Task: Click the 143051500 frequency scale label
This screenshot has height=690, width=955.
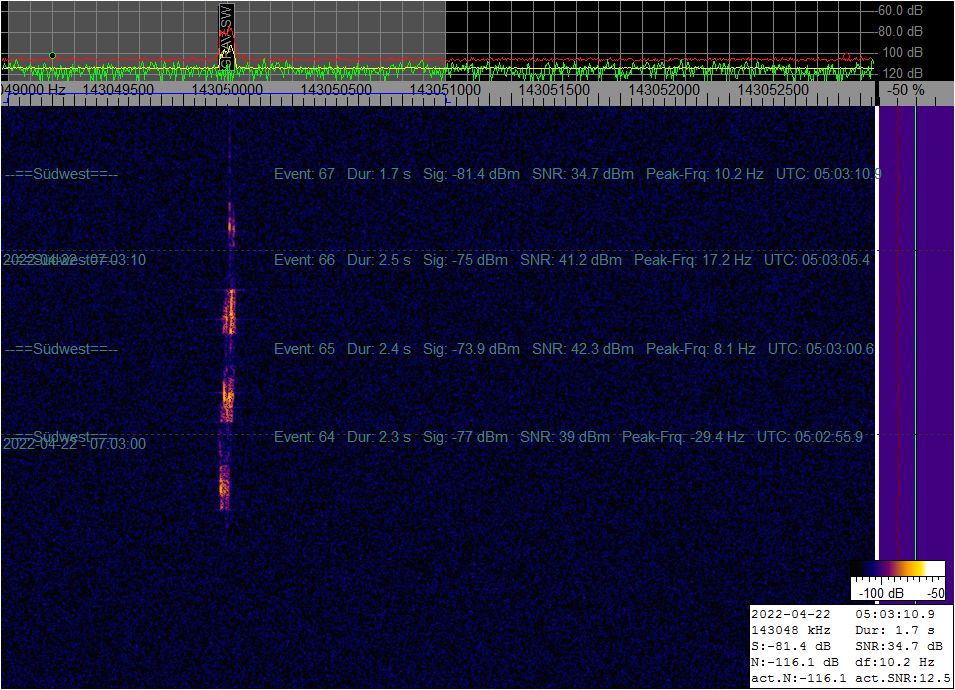Action: tap(554, 90)
